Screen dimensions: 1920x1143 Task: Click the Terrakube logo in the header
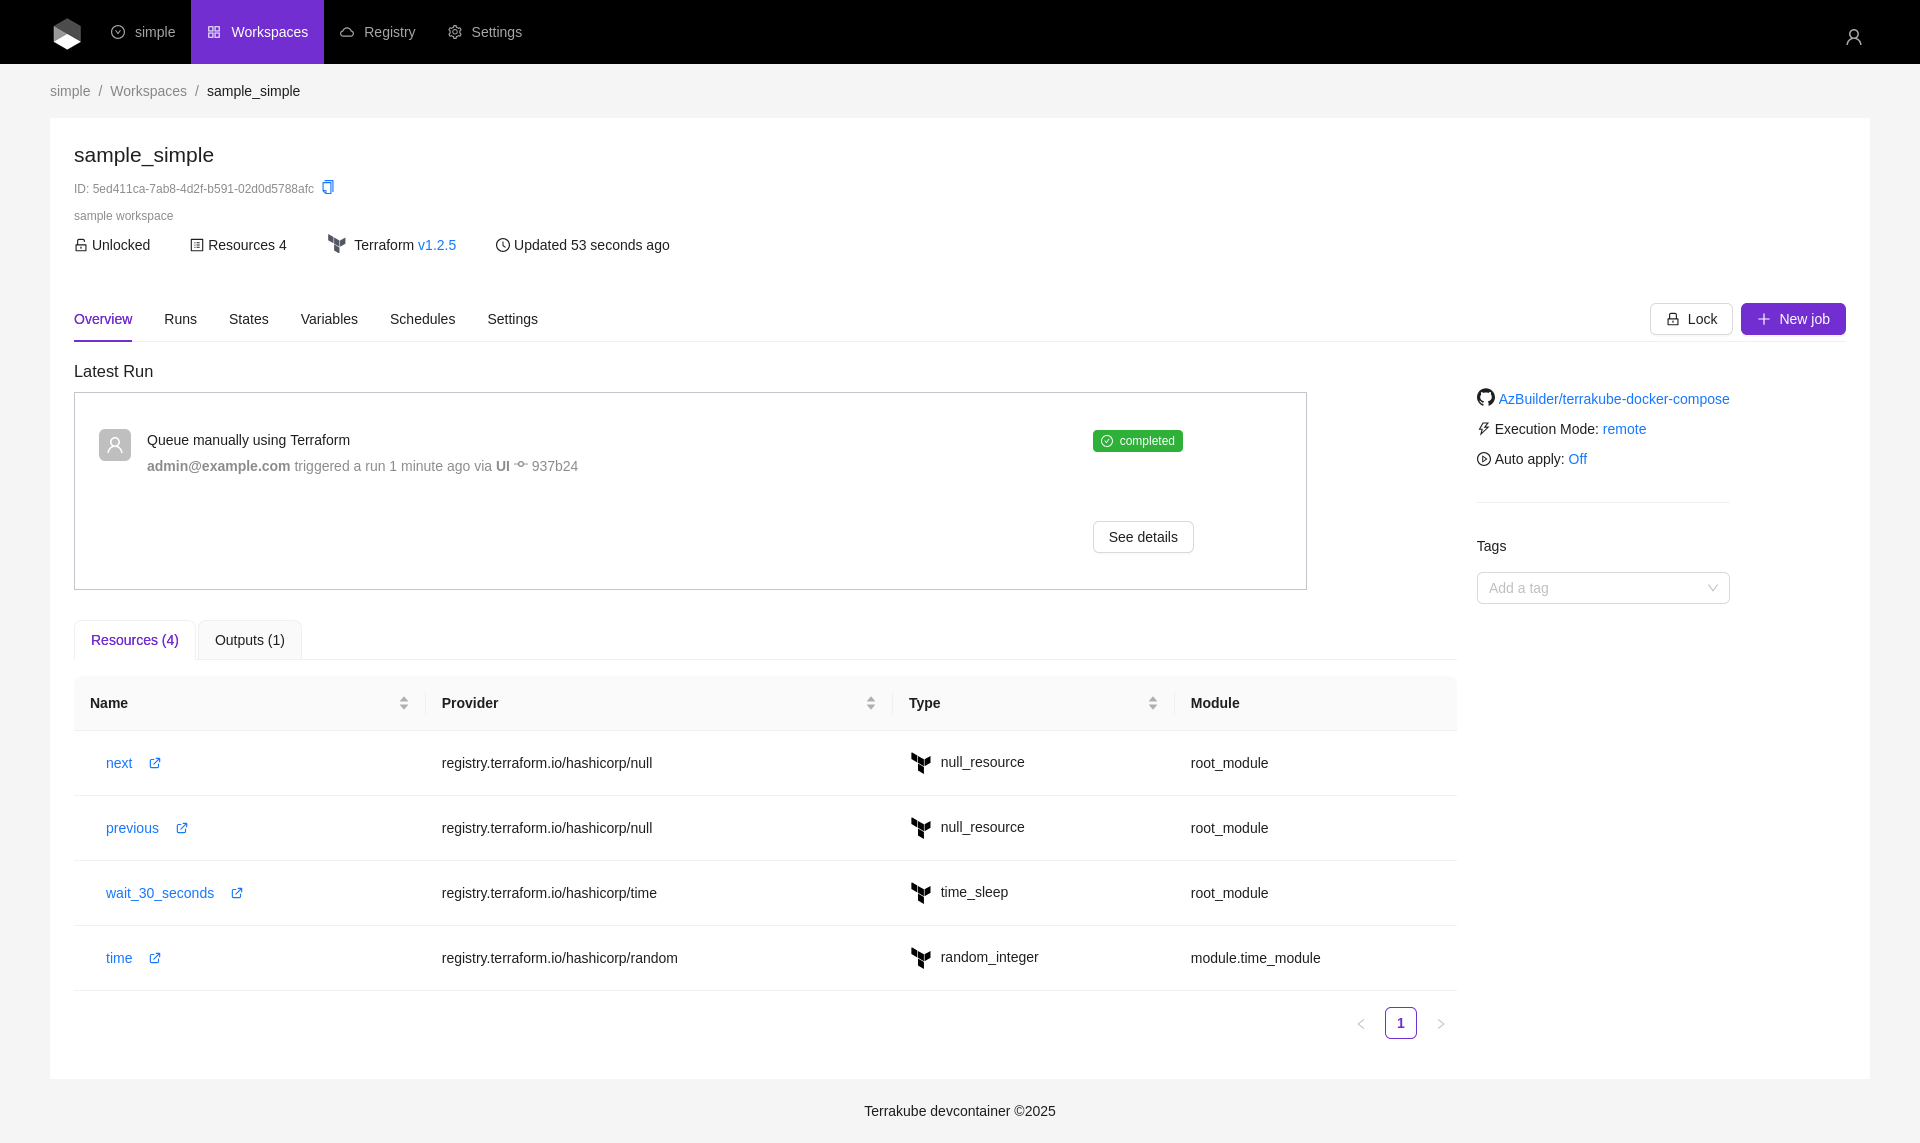point(67,33)
